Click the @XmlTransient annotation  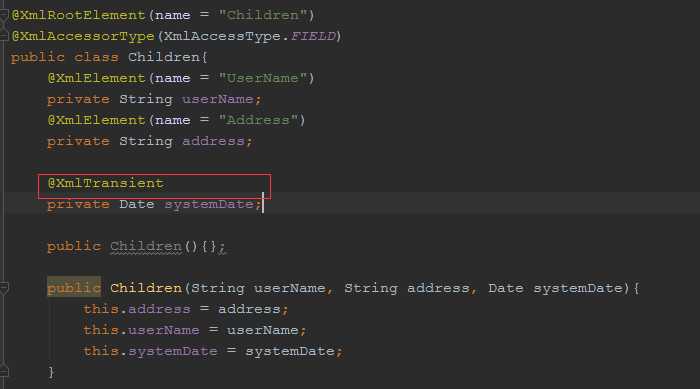pos(106,183)
